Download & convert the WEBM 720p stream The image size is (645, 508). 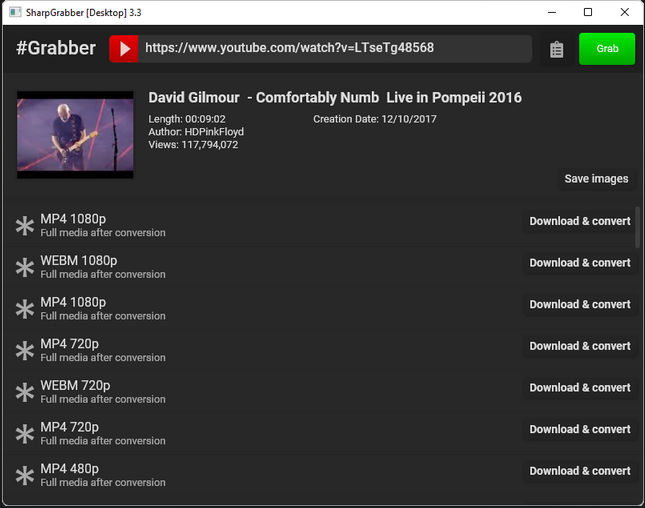(580, 387)
